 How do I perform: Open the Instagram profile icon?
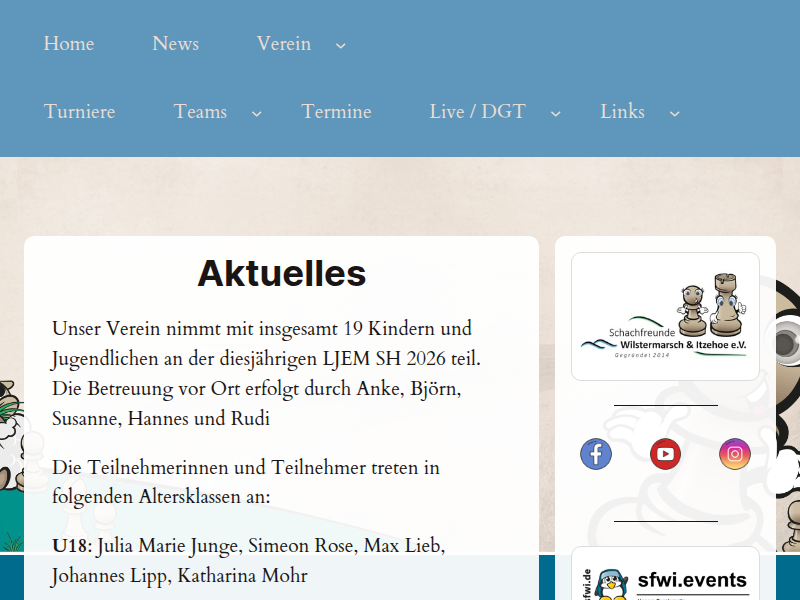coord(735,454)
